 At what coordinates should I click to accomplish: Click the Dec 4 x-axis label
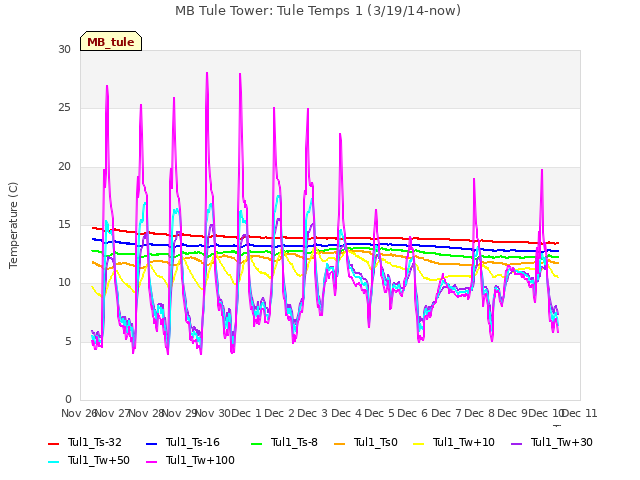[347, 413]
